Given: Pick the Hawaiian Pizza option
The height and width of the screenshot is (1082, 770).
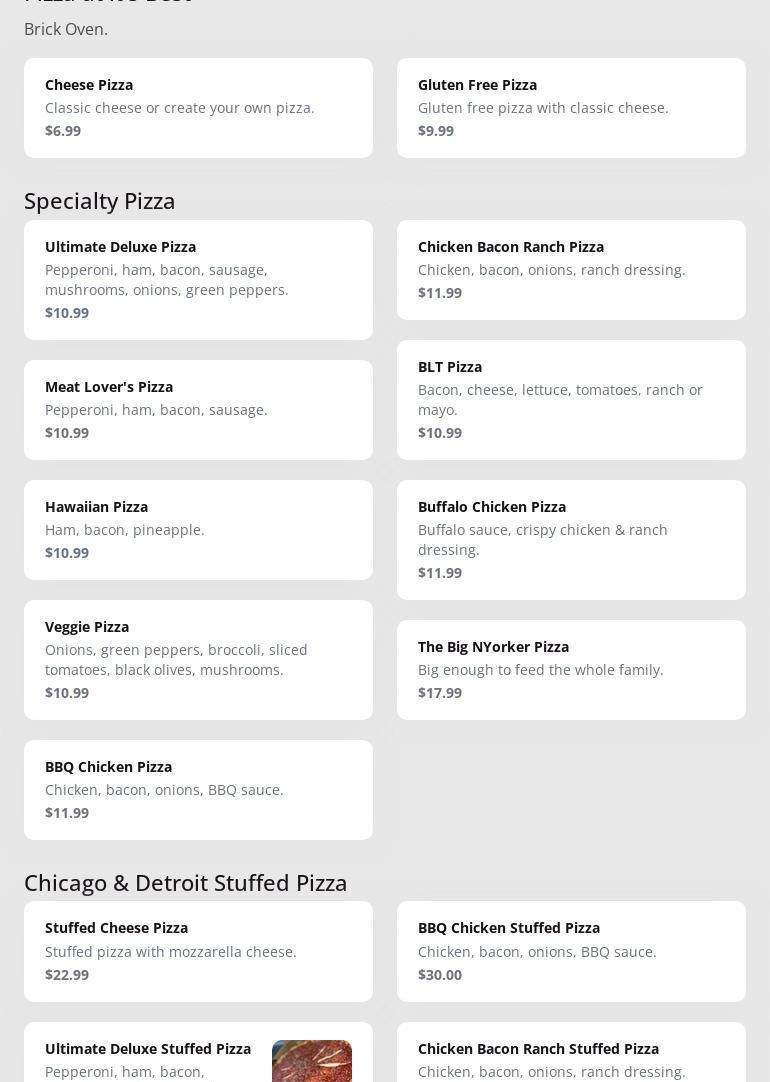Looking at the screenshot, I should (x=198, y=529).
